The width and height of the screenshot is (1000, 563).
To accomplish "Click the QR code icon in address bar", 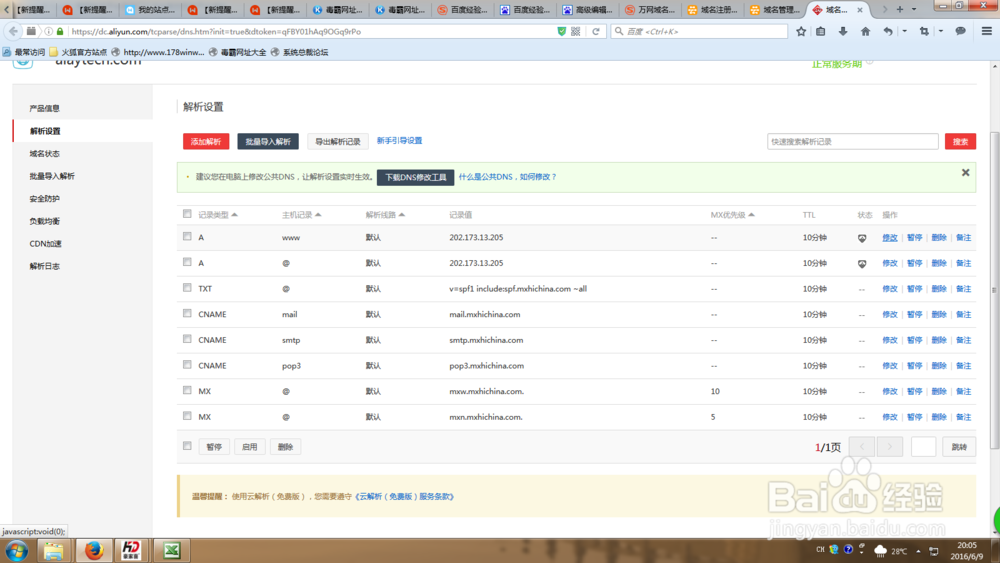I will (x=576, y=31).
